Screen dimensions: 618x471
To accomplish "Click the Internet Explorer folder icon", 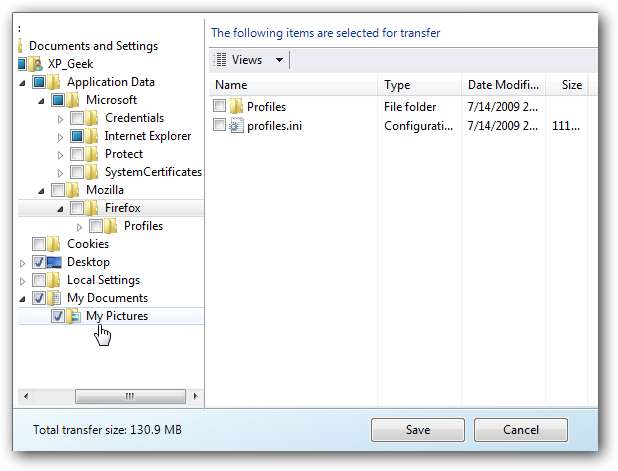I will pyautogui.click(x=91, y=136).
